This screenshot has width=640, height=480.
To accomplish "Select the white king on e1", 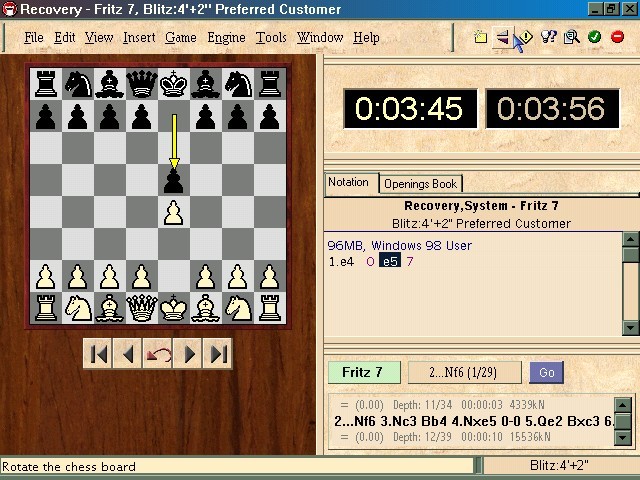I will pyautogui.click(x=173, y=308).
